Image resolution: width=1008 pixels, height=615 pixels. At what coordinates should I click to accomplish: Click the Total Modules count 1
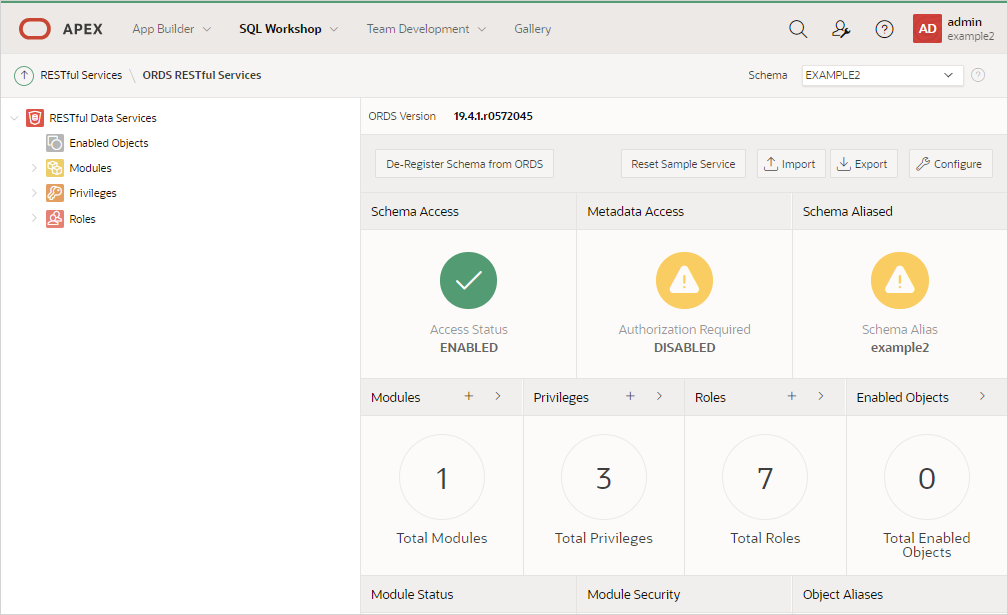(442, 477)
